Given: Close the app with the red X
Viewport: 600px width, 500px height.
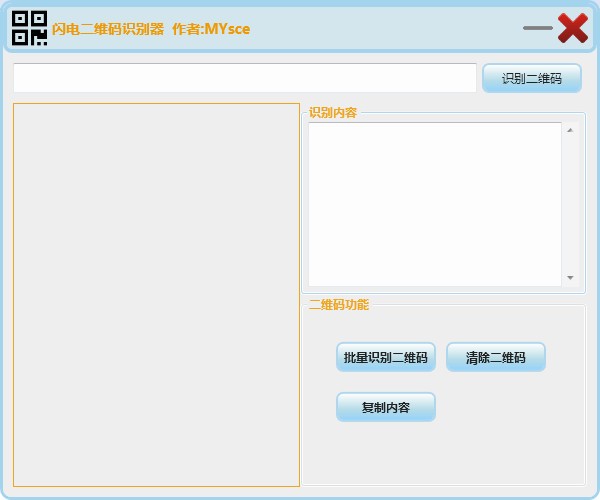Looking at the screenshot, I should (x=572, y=28).
